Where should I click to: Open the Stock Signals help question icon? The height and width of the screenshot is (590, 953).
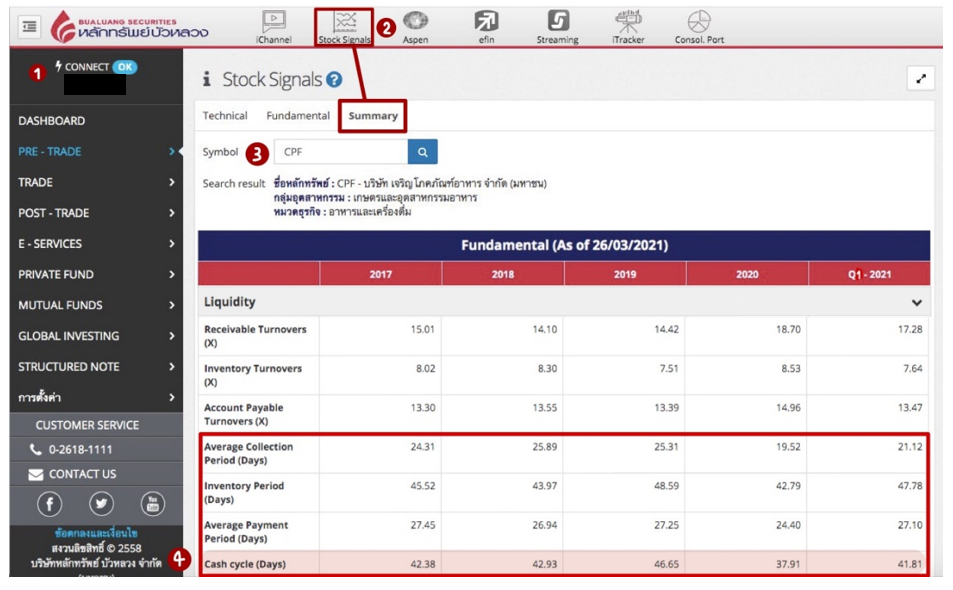[334, 80]
